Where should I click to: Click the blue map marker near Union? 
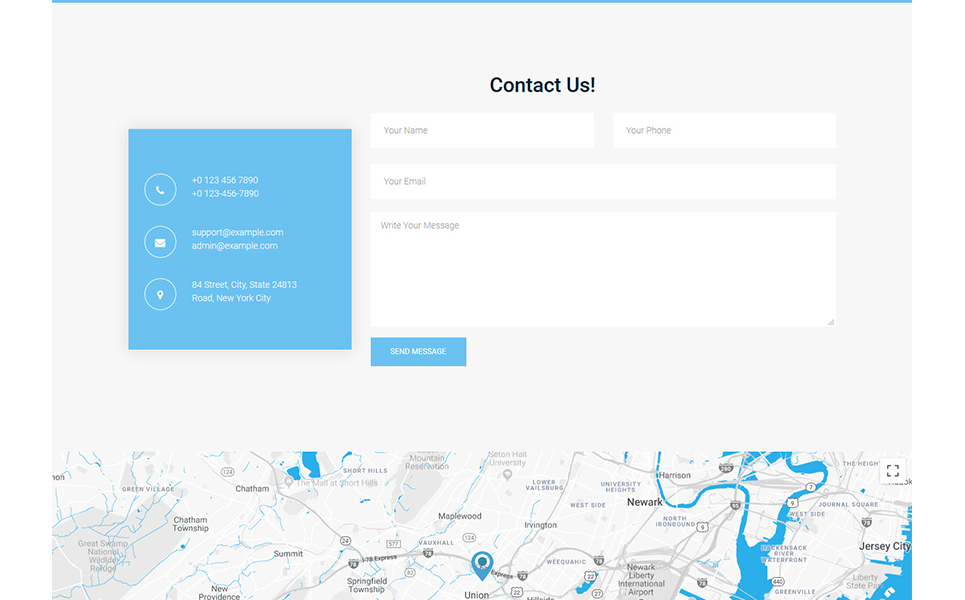coord(482,566)
